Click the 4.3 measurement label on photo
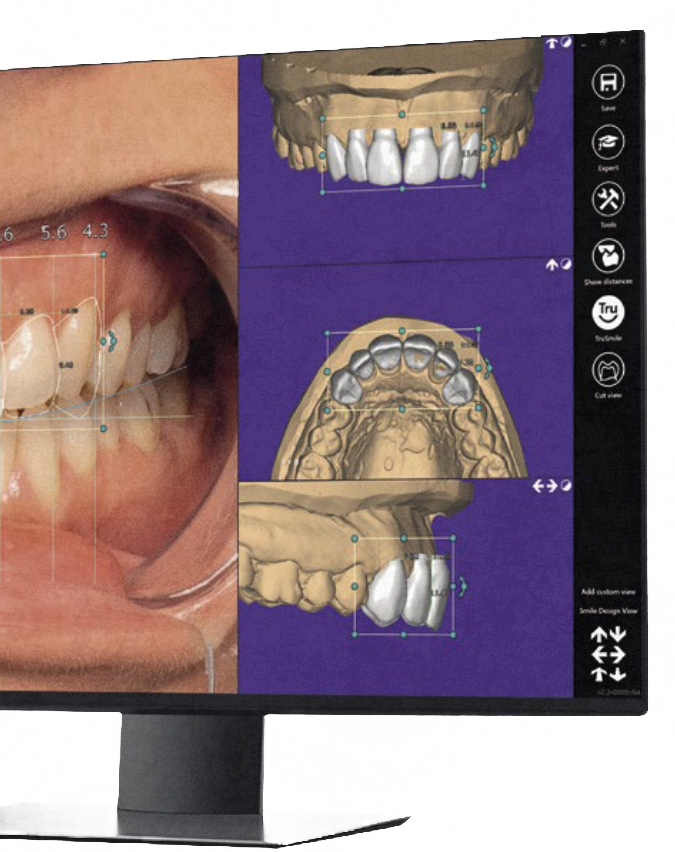This screenshot has width=675, height=852. coord(96,232)
